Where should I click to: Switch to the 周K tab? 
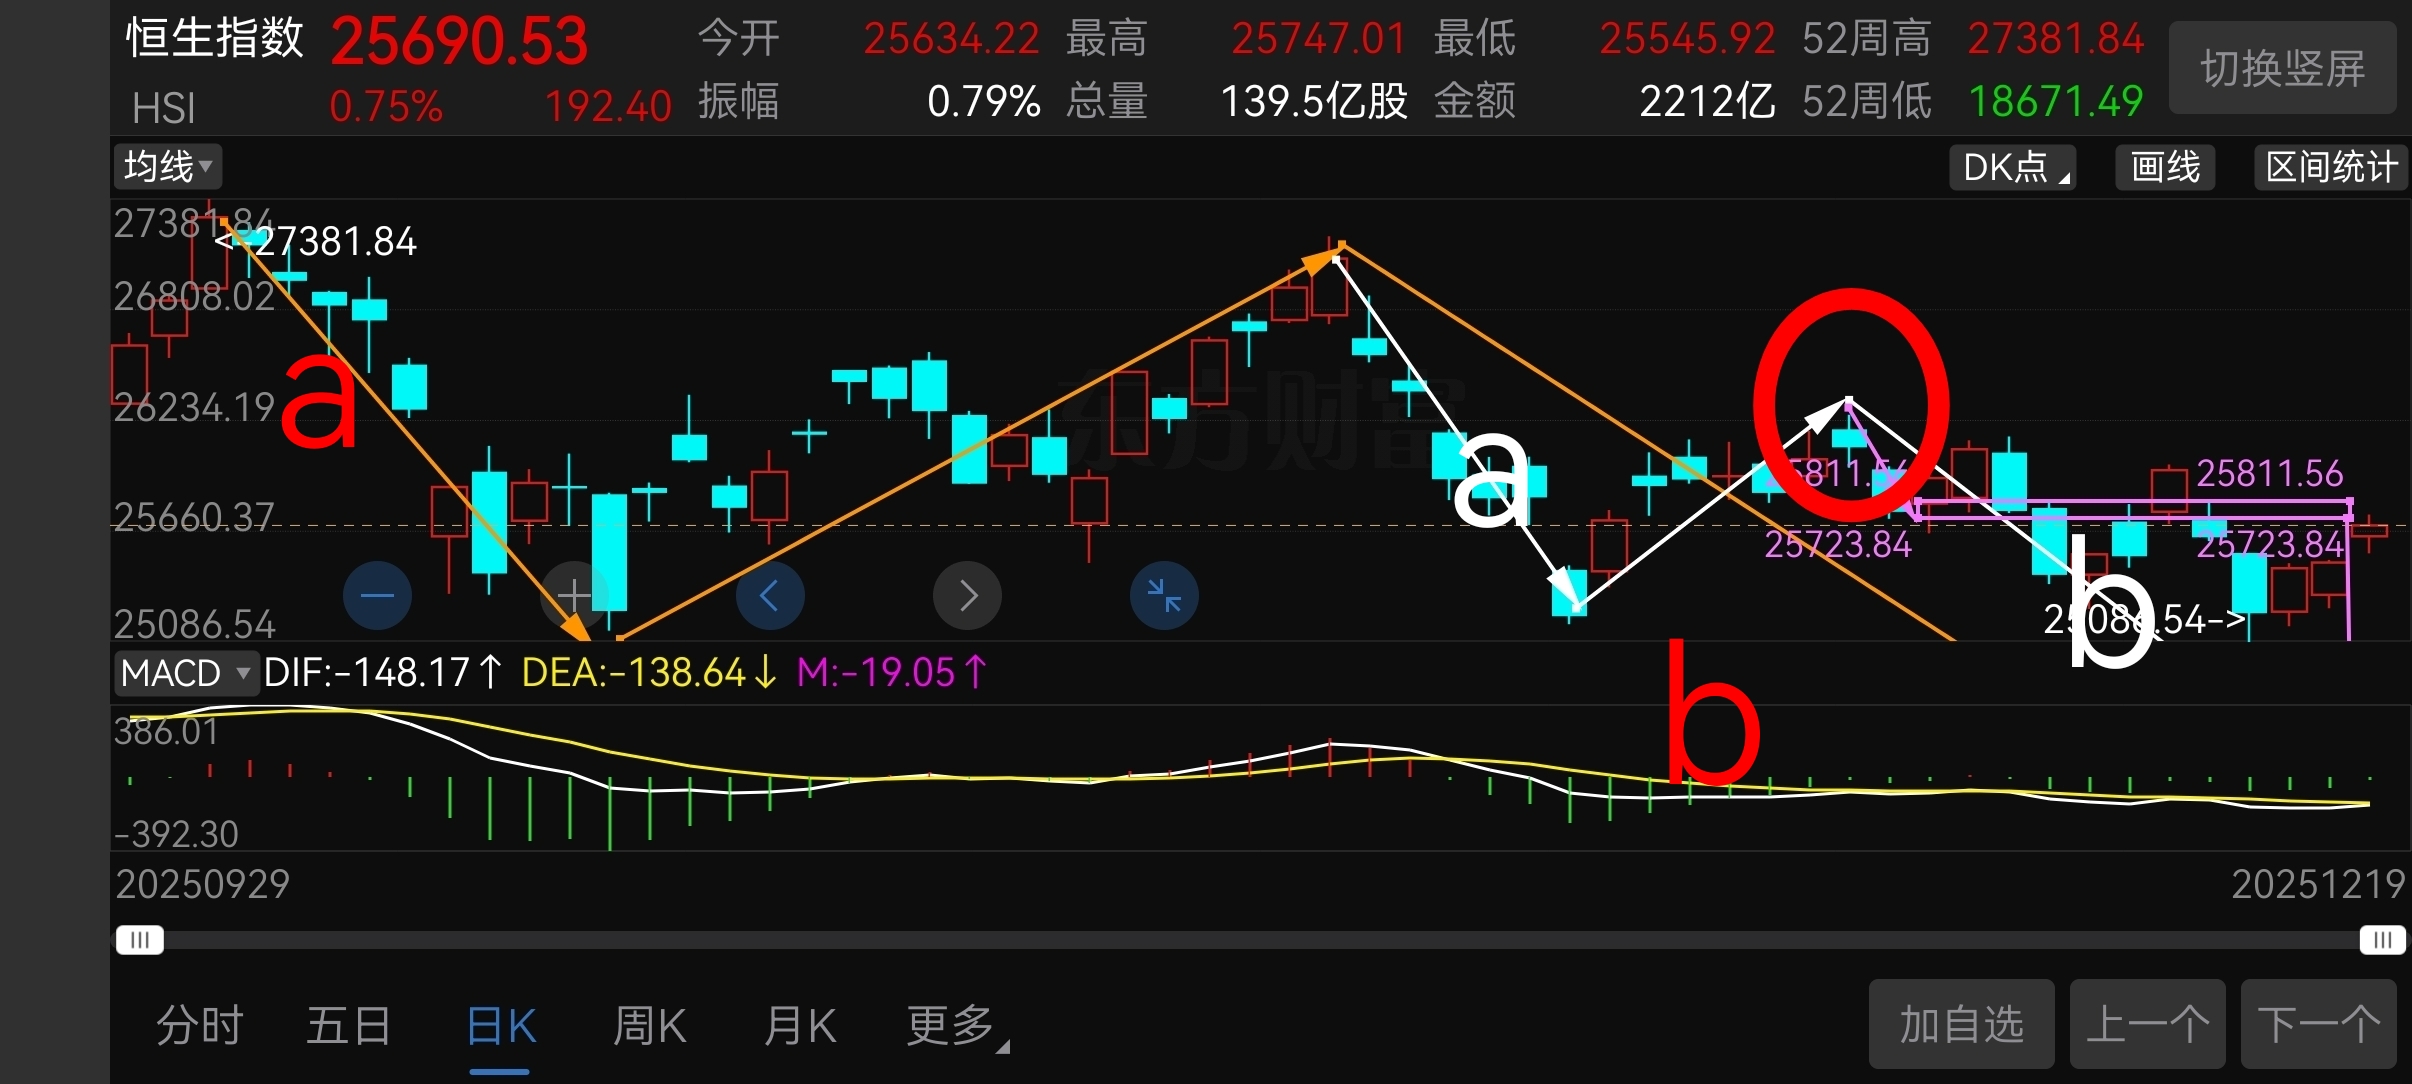(649, 1026)
